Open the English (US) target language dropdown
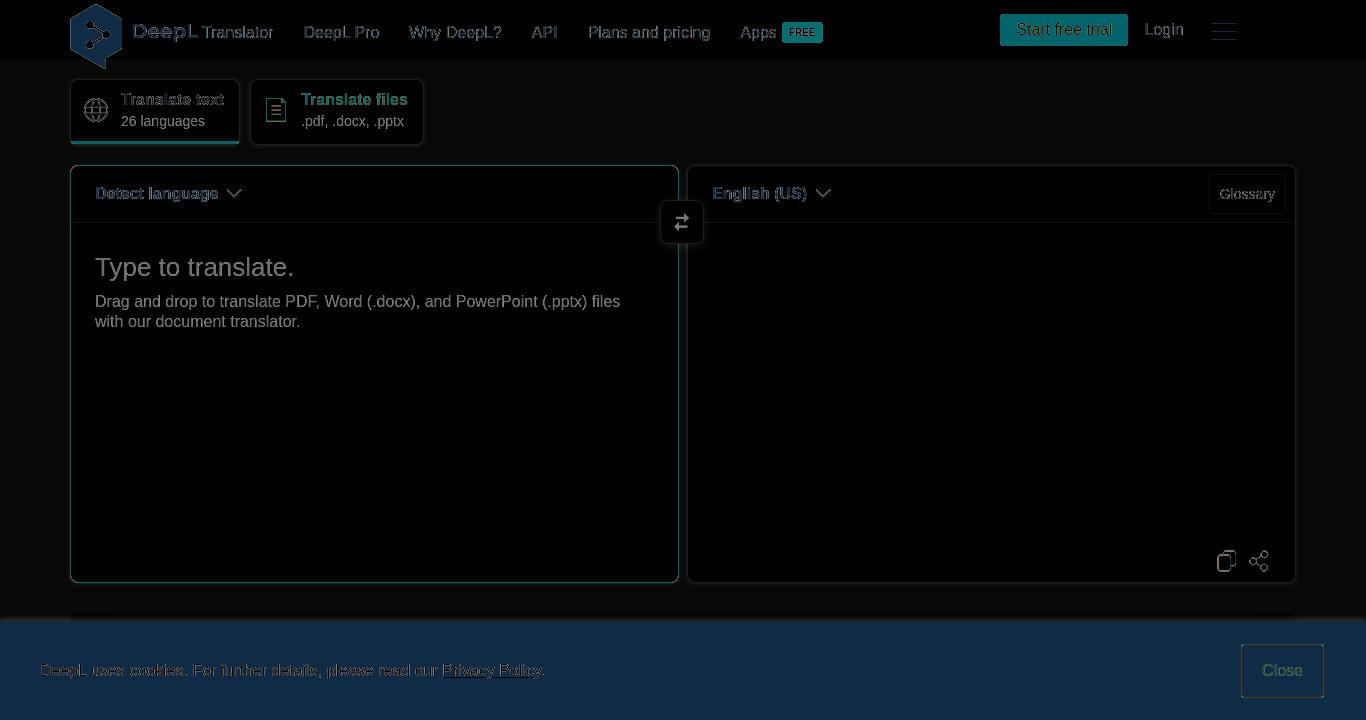Image resolution: width=1366 pixels, height=720 pixels. click(x=771, y=193)
